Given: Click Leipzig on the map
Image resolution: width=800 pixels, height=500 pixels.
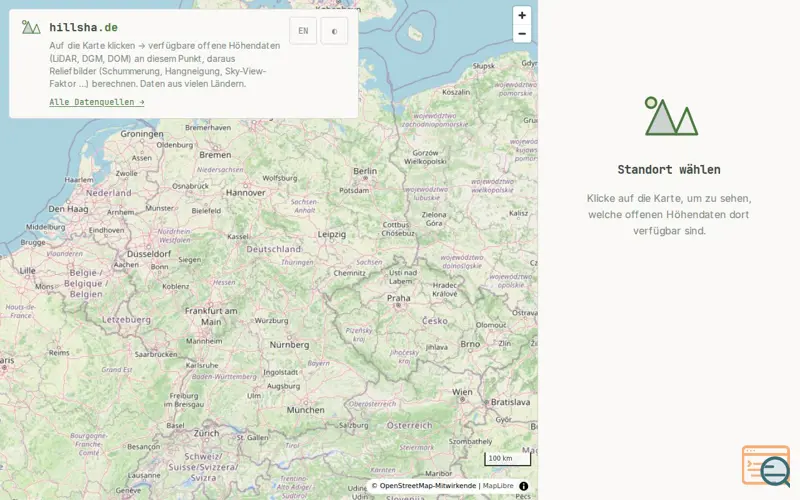Looking at the screenshot, I should click(x=332, y=234).
